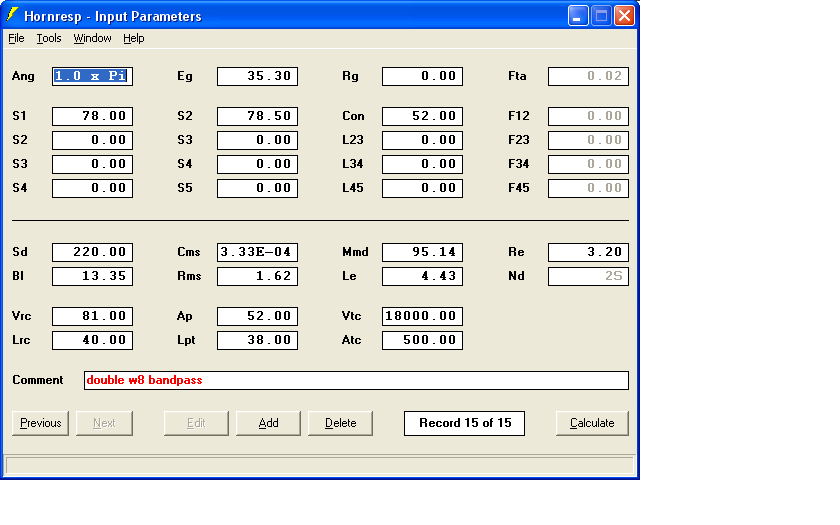Click the greyed-out Edit button
The height and width of the screenshot is (525, 840).
[x=196, y=423]
